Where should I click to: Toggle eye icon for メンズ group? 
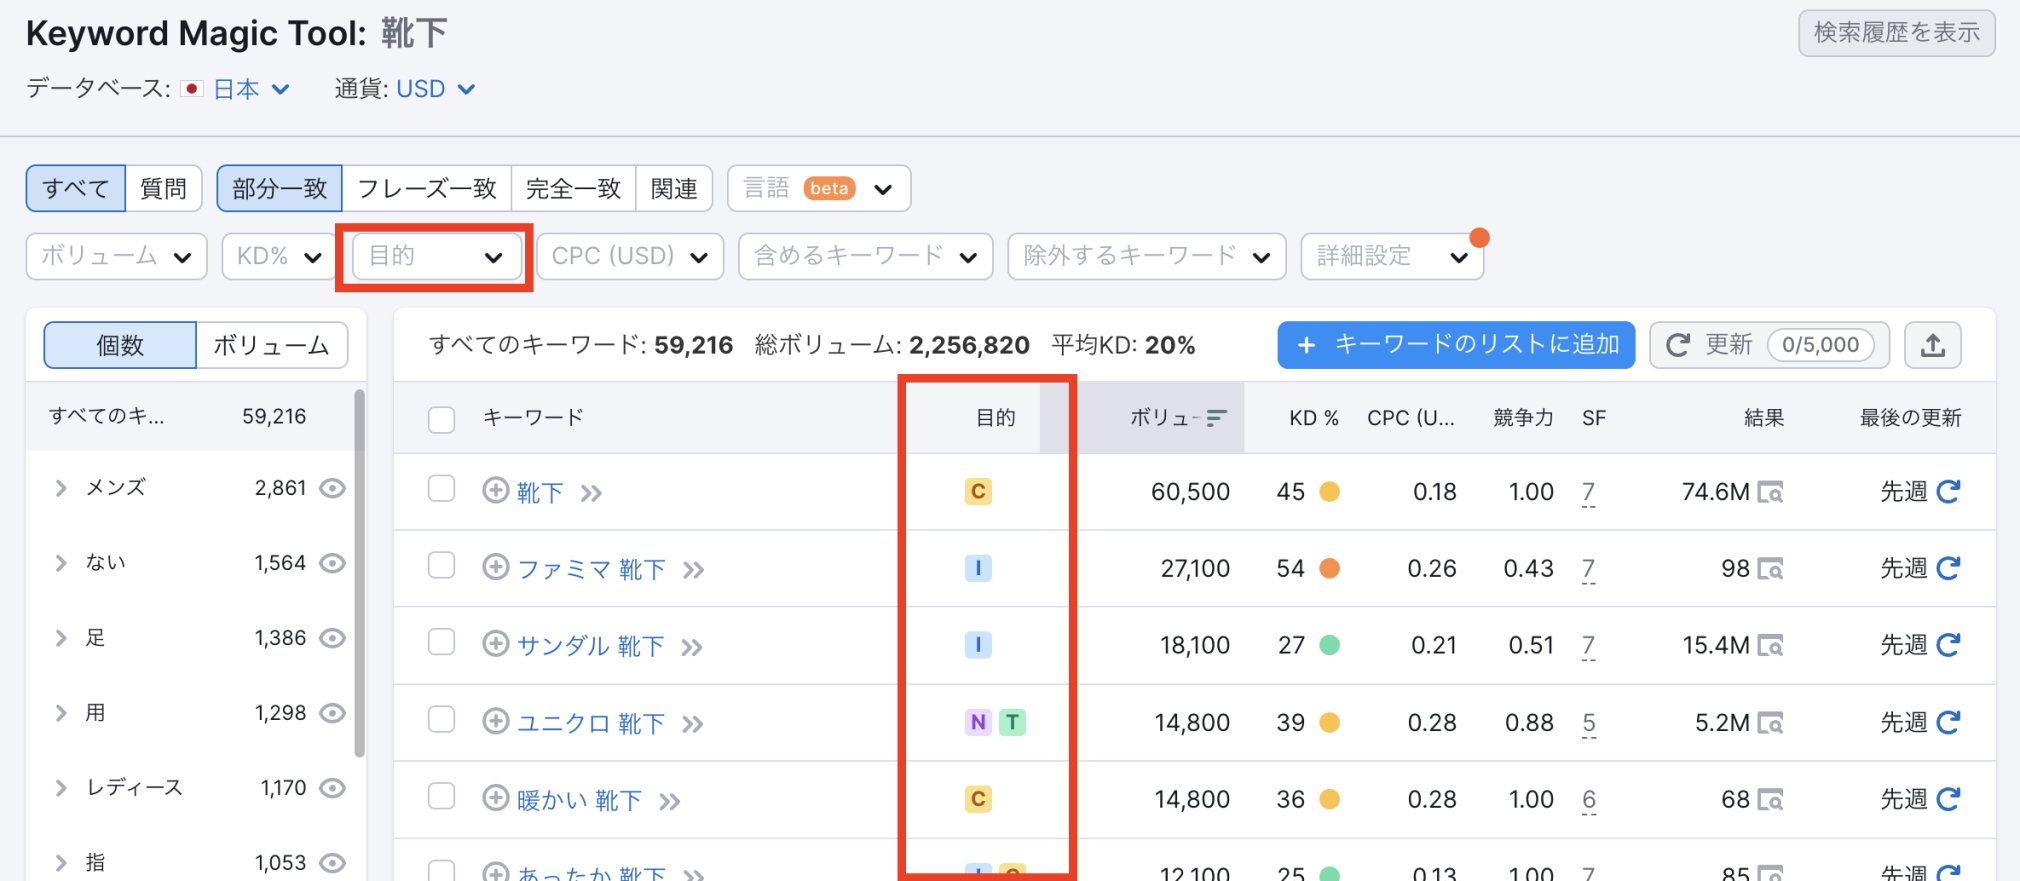point(332,488)
